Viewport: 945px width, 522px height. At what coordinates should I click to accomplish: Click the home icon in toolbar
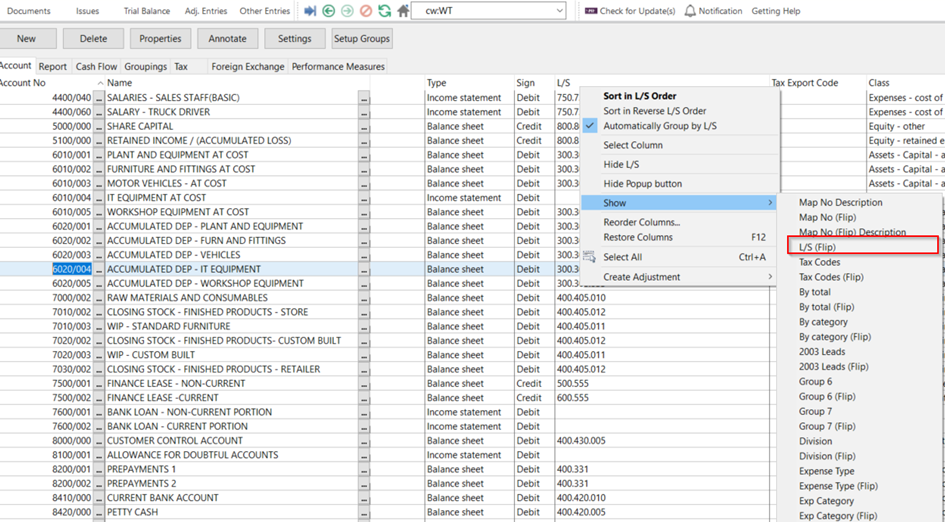click(x=403, y=11)
